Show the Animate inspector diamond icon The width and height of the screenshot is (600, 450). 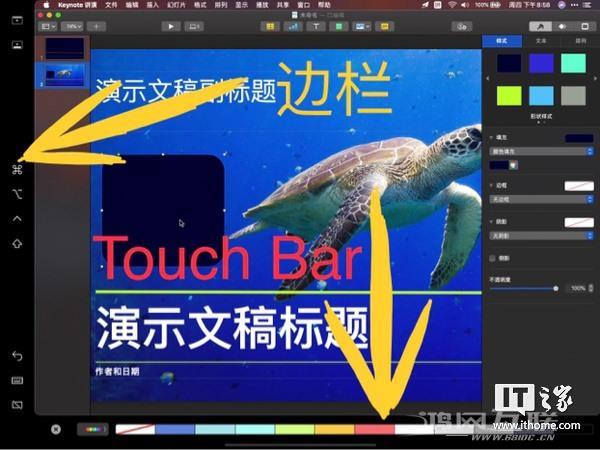[562, 26]
